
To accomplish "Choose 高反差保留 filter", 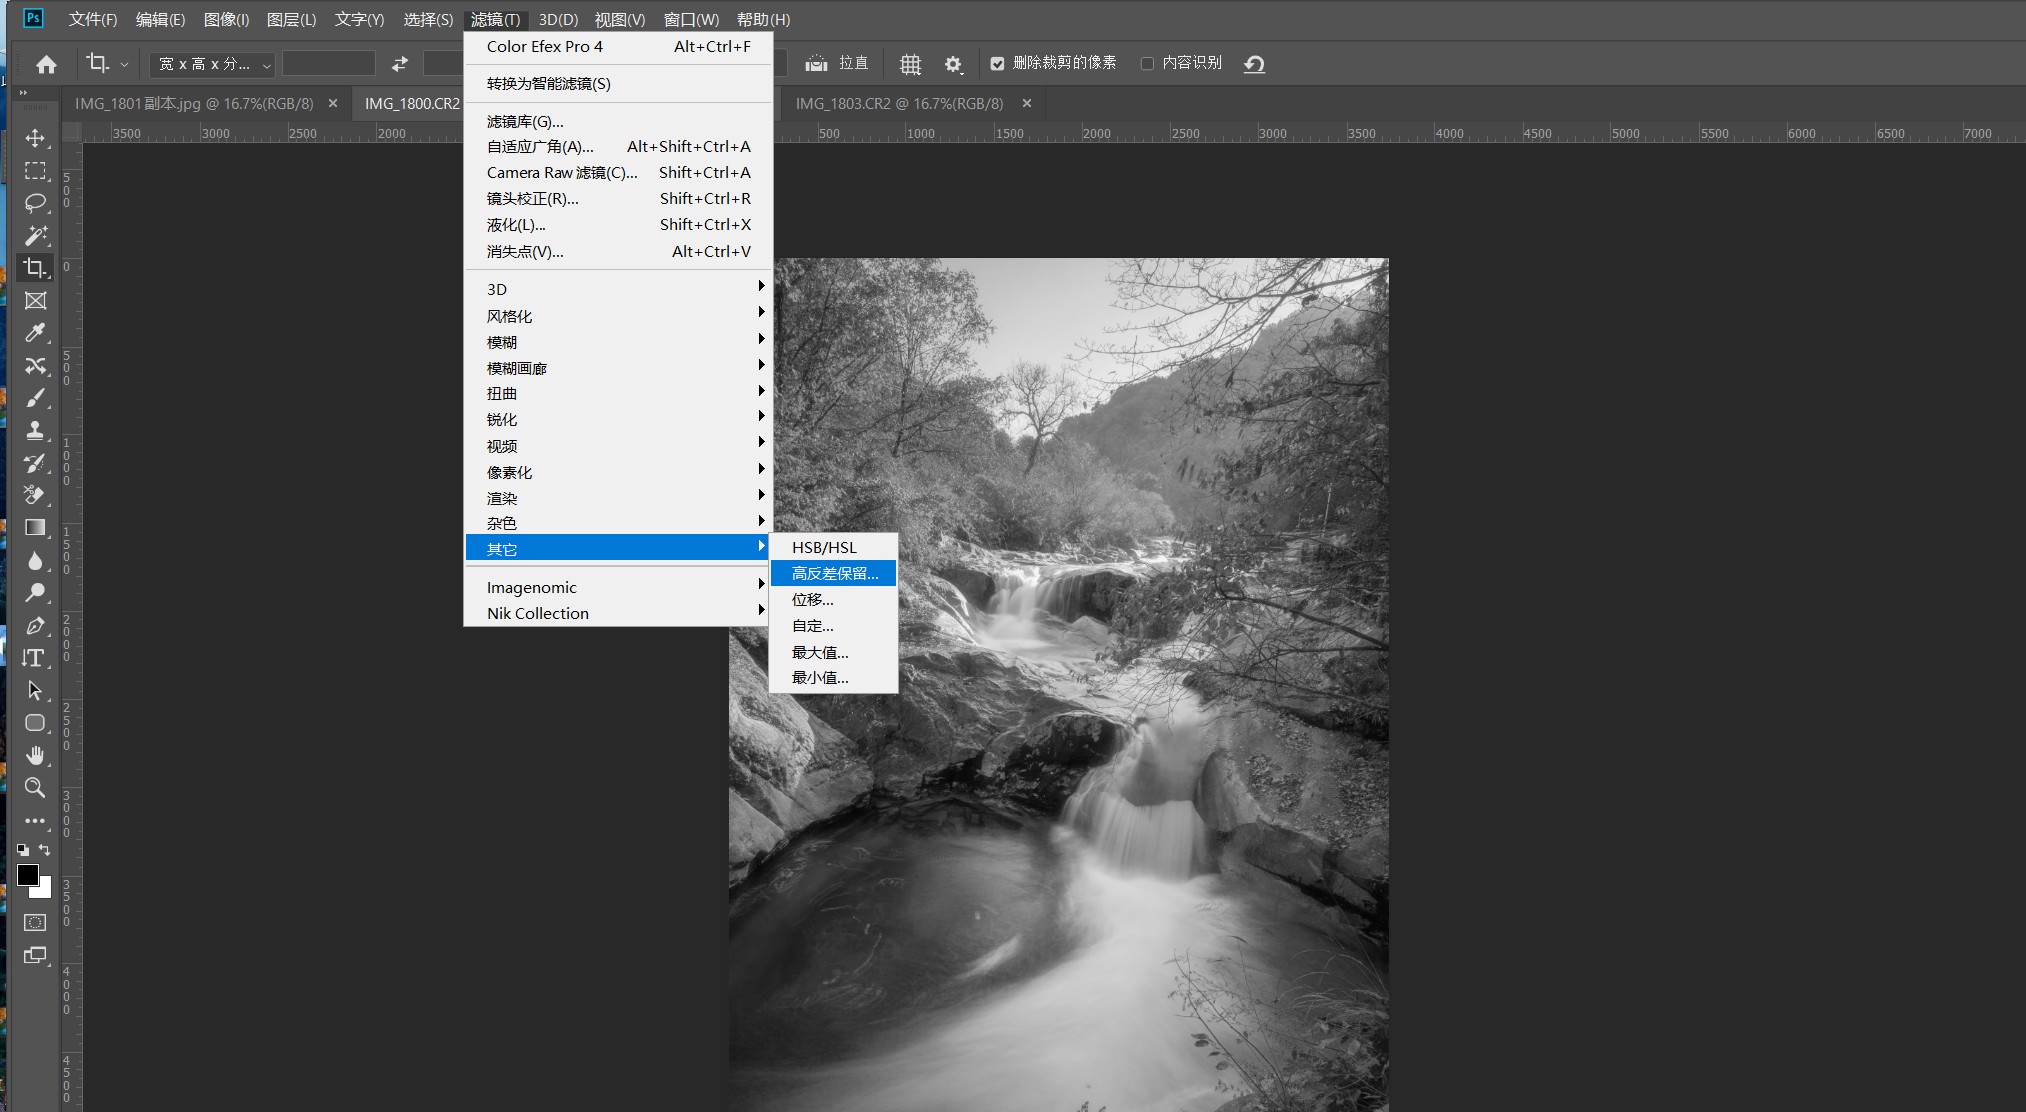I will (834, 573).
